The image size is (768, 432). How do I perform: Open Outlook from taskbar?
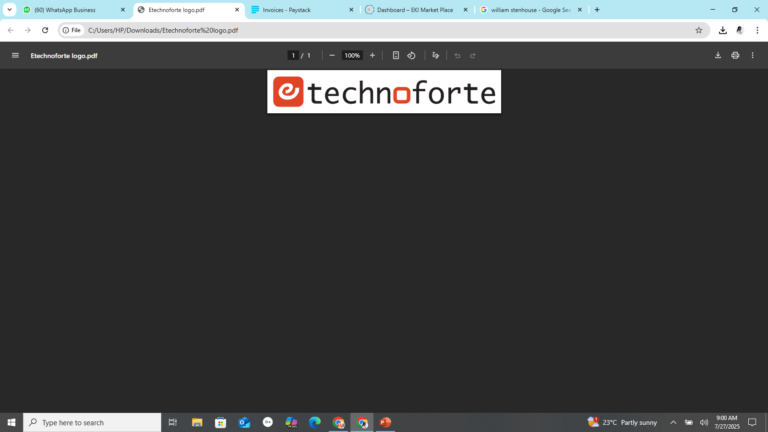click(x=244, y=422)
